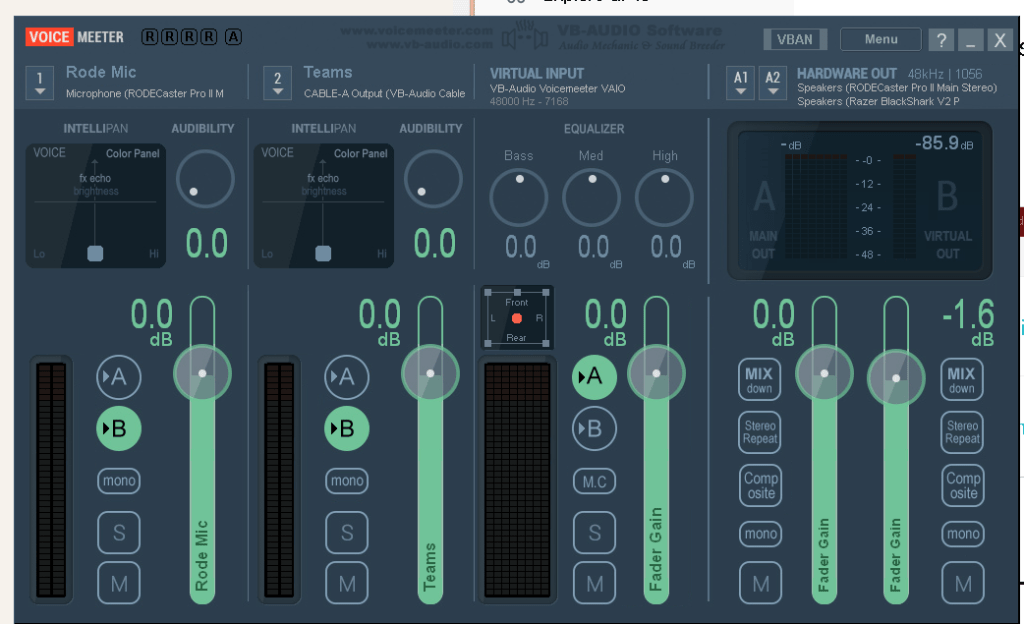Toggle mono on Teams strip
1024x624 pixels.
pyautogui.click(x=347, y=481)
